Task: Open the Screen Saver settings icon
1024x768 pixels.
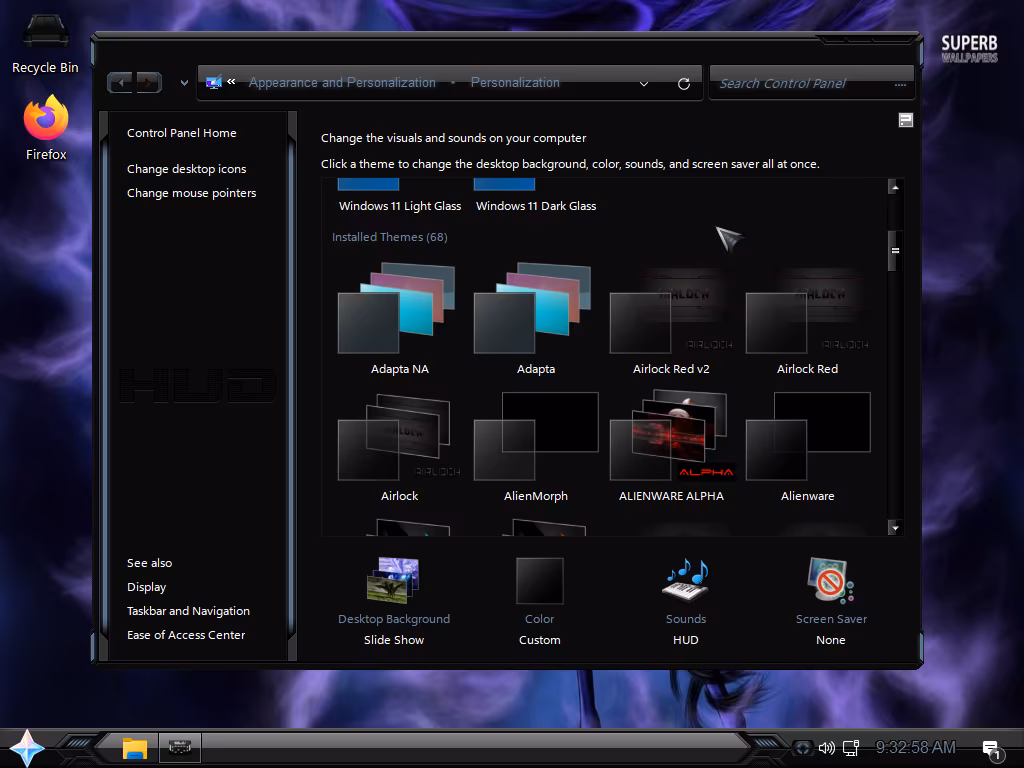Action: click(x=830, y=581)
